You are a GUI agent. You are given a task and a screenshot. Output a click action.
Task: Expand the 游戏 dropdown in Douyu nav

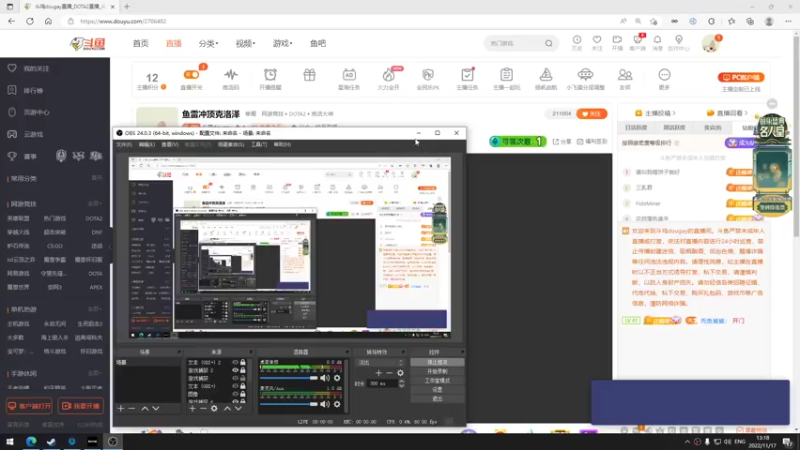coord(282,43)
